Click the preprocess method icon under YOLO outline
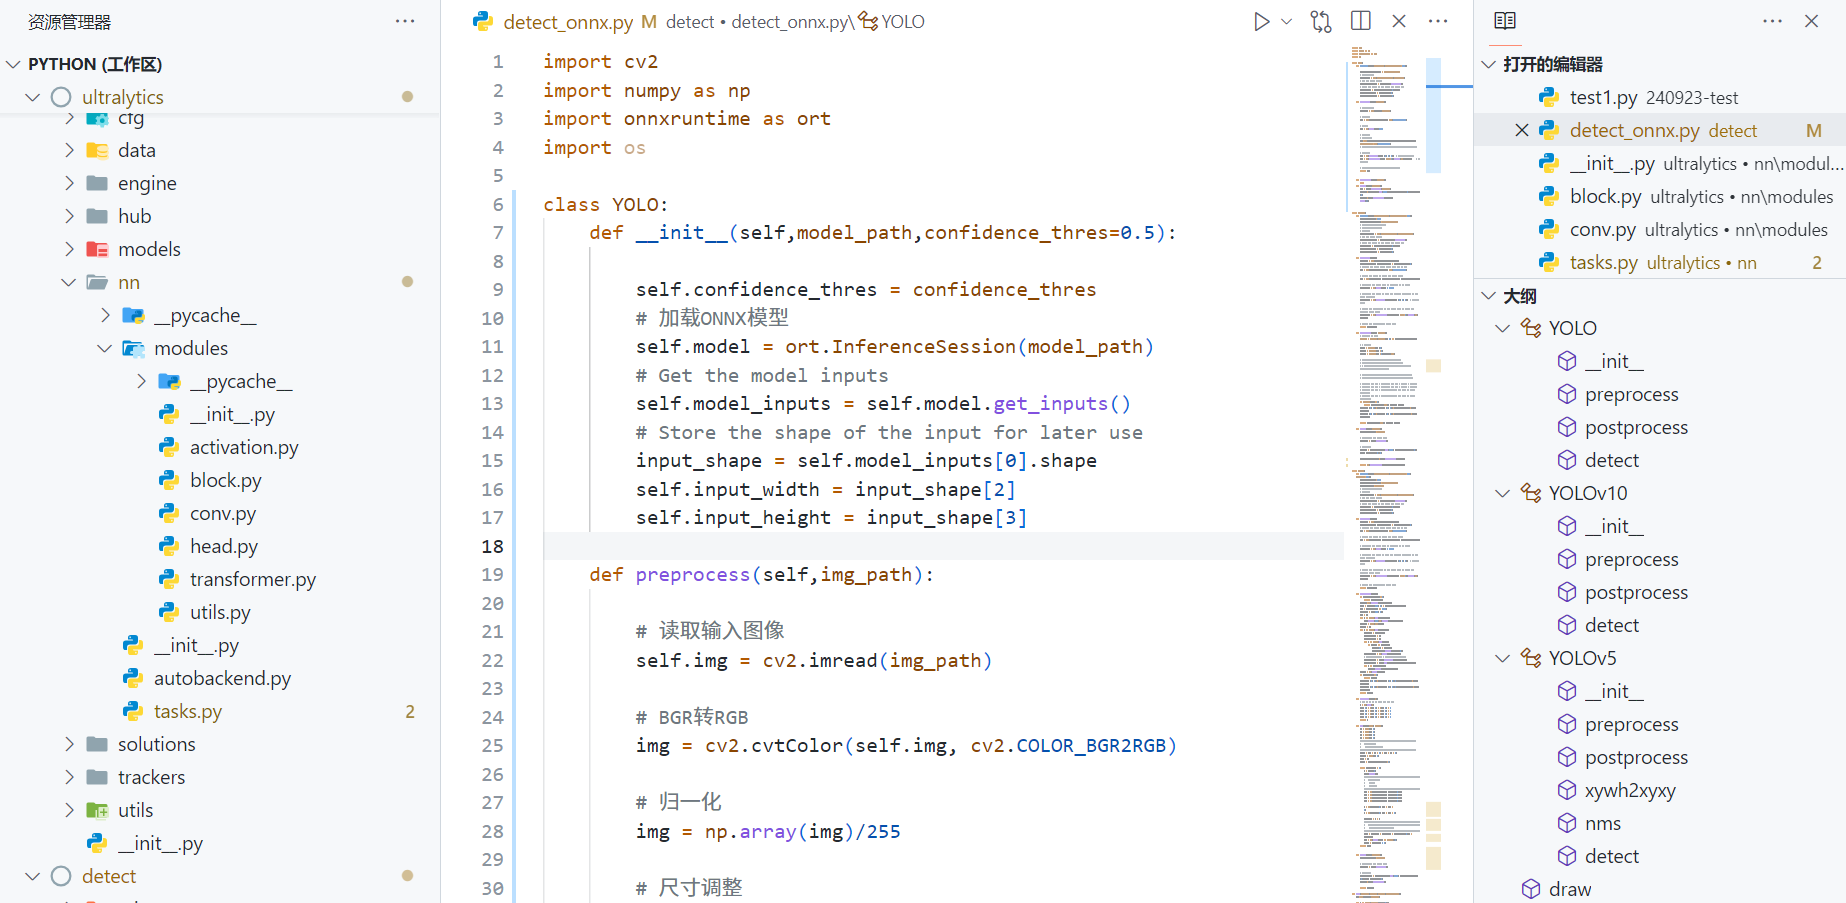 click(x=1567, y=394)
